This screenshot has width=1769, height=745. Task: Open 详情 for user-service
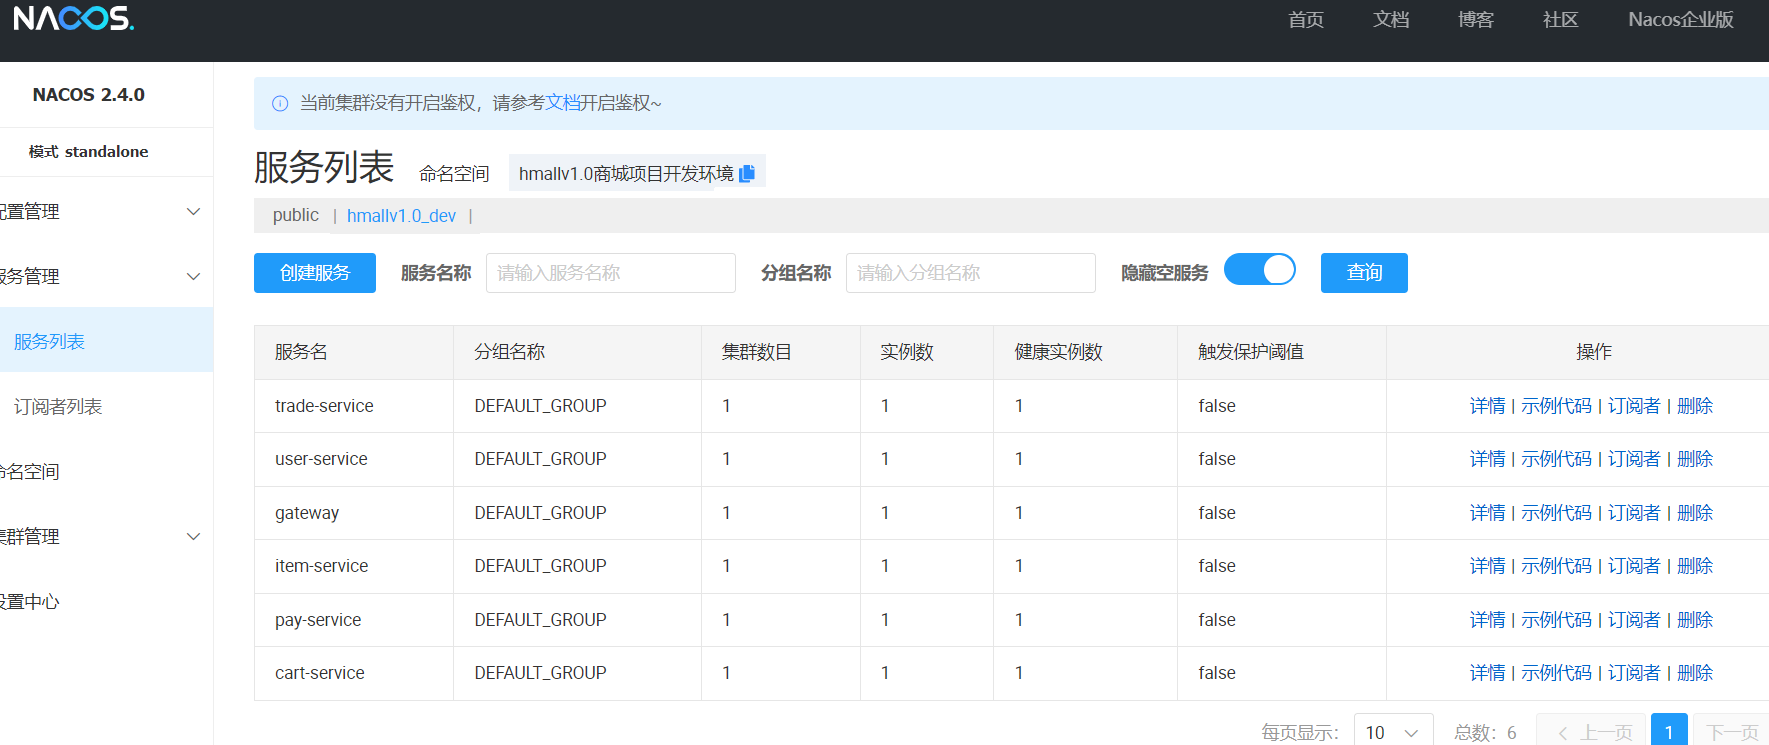coord(1487,459)
